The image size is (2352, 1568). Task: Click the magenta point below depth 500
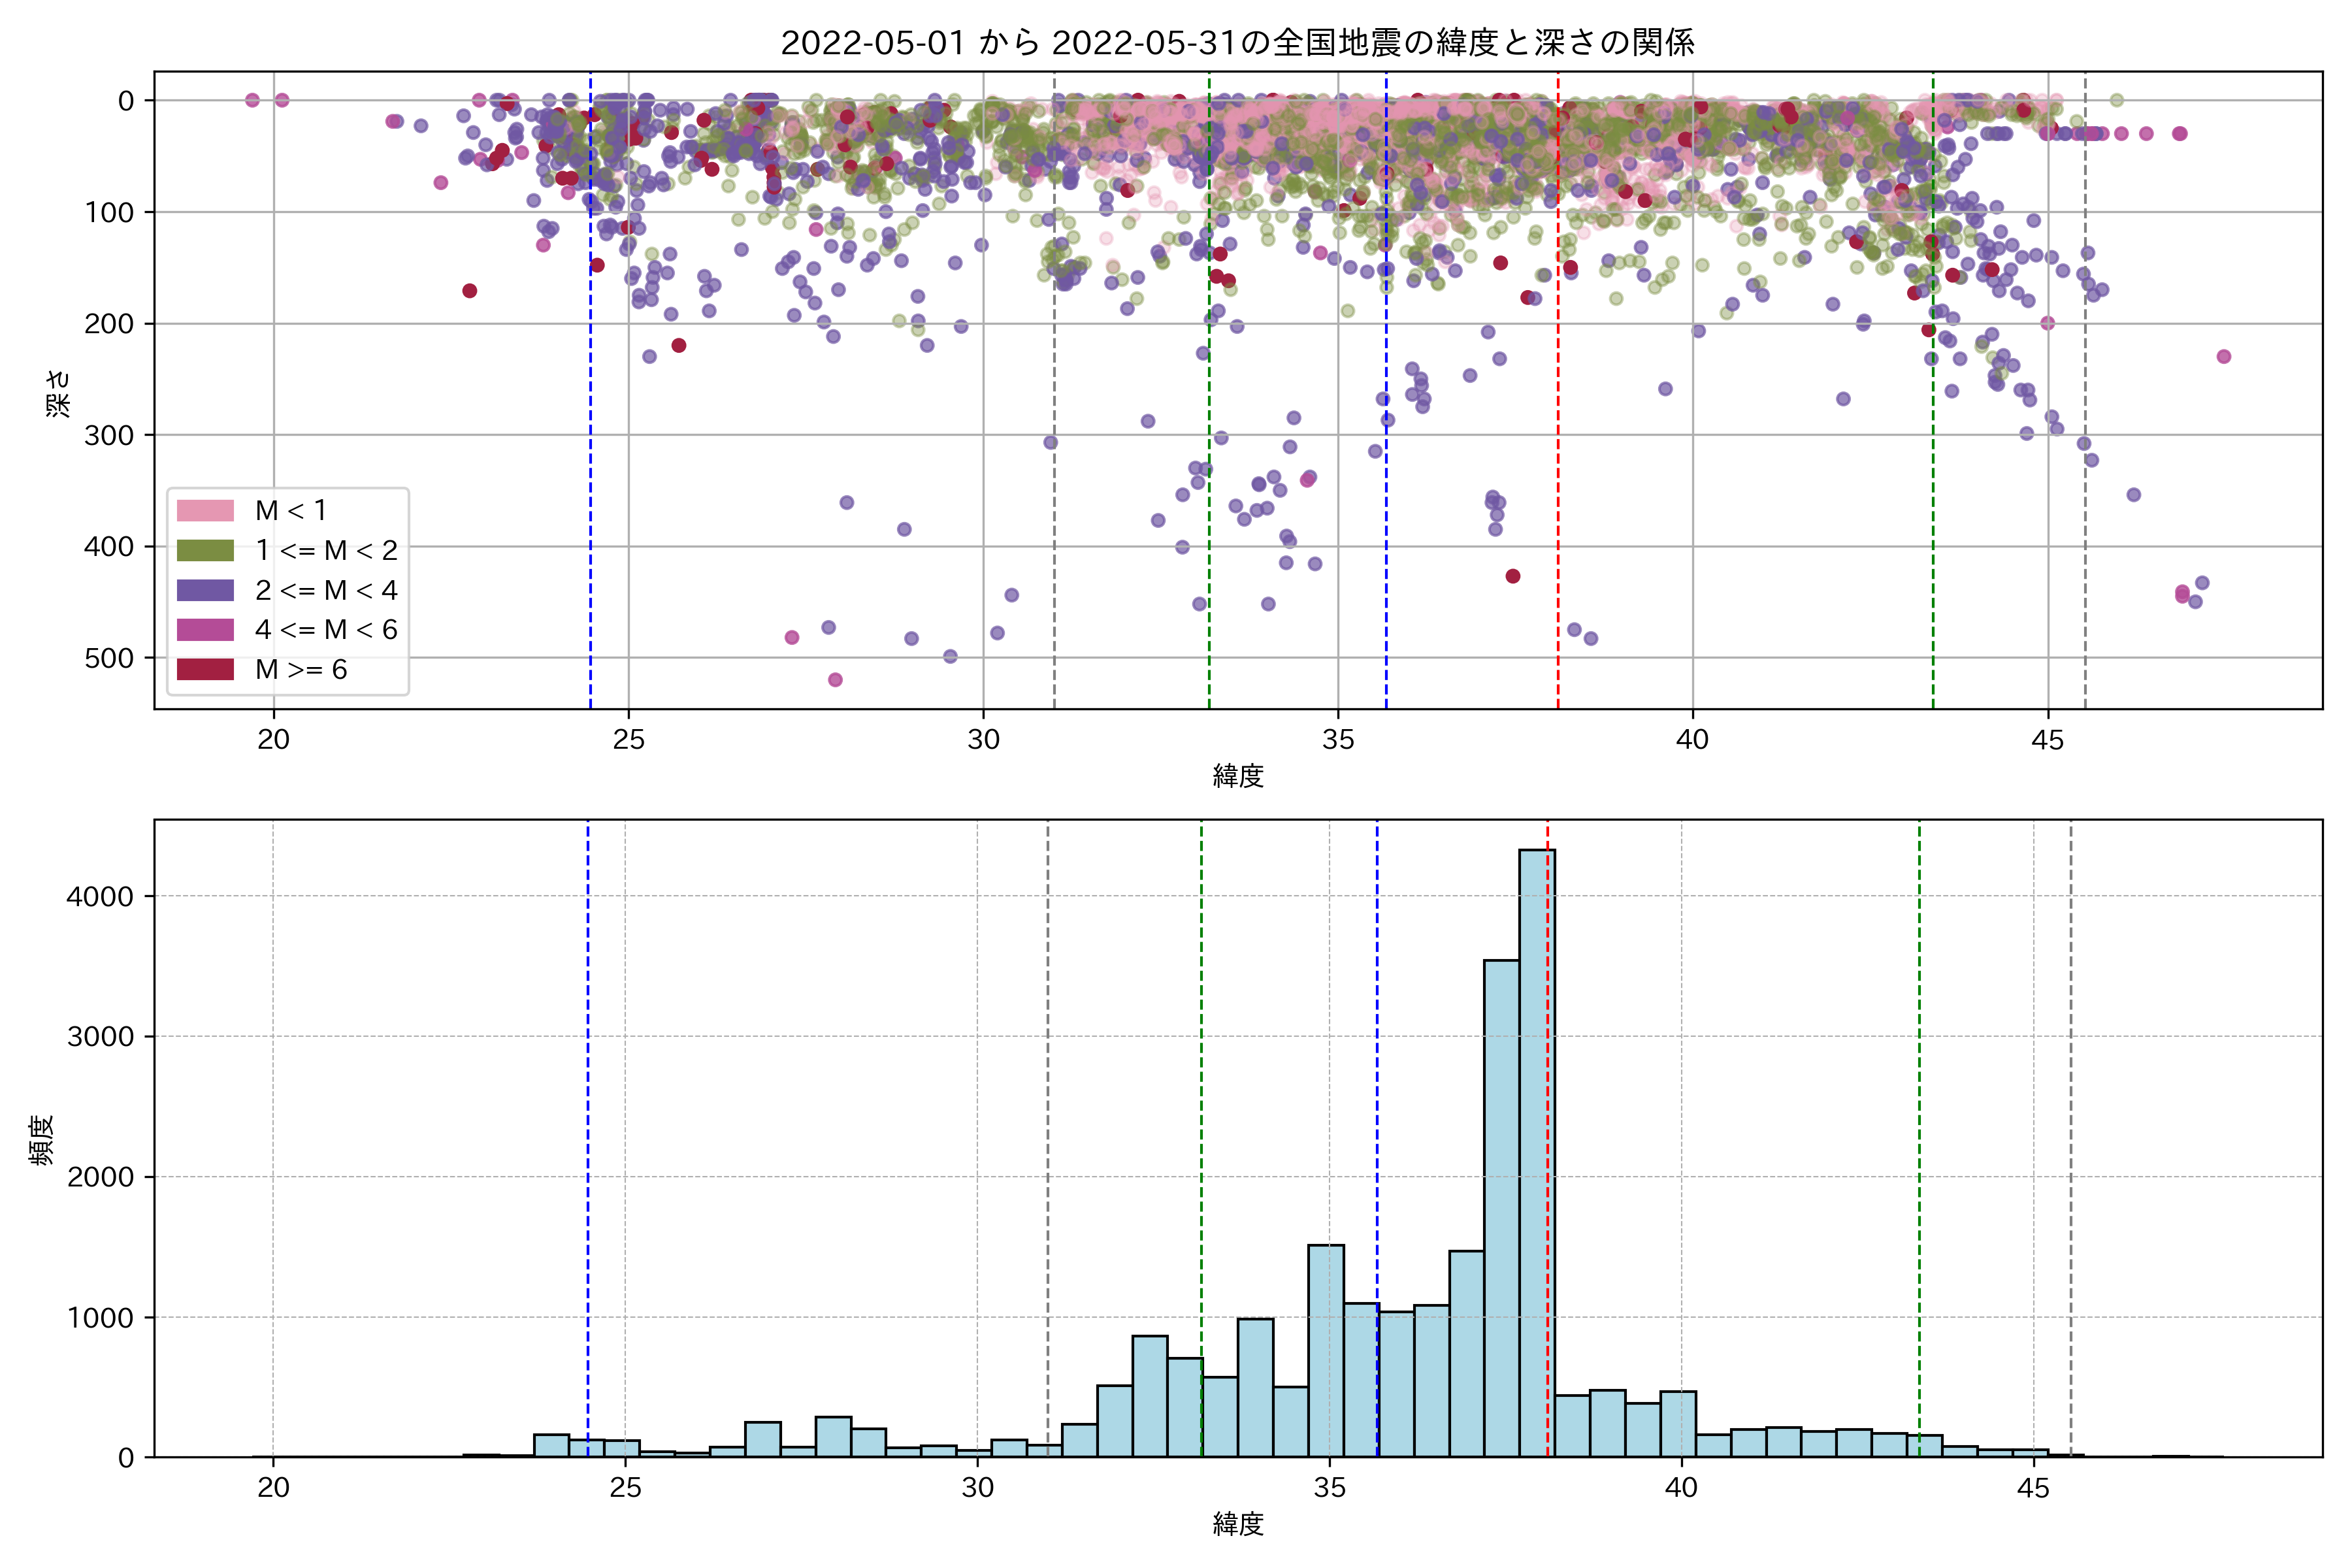835,680
